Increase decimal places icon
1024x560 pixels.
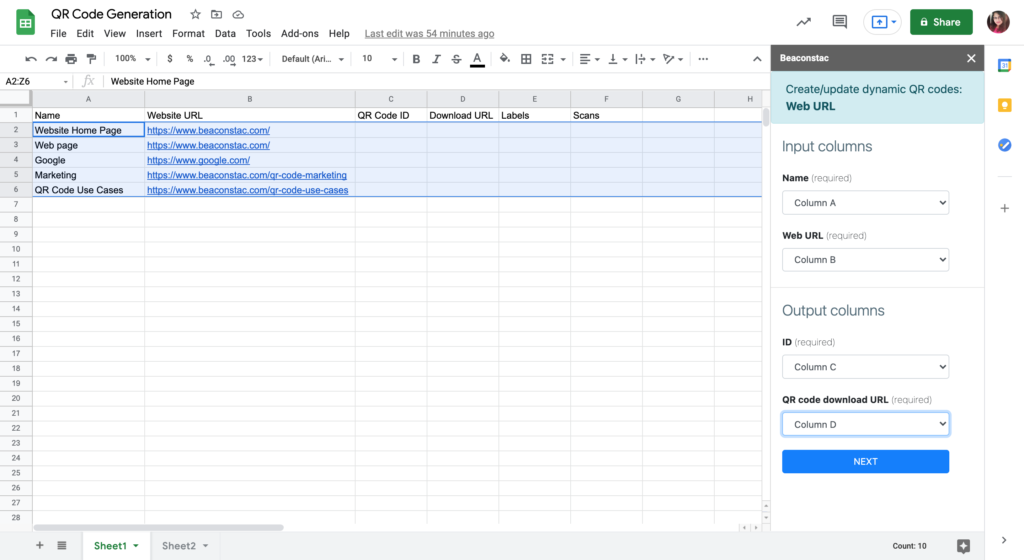pos(229,59)
